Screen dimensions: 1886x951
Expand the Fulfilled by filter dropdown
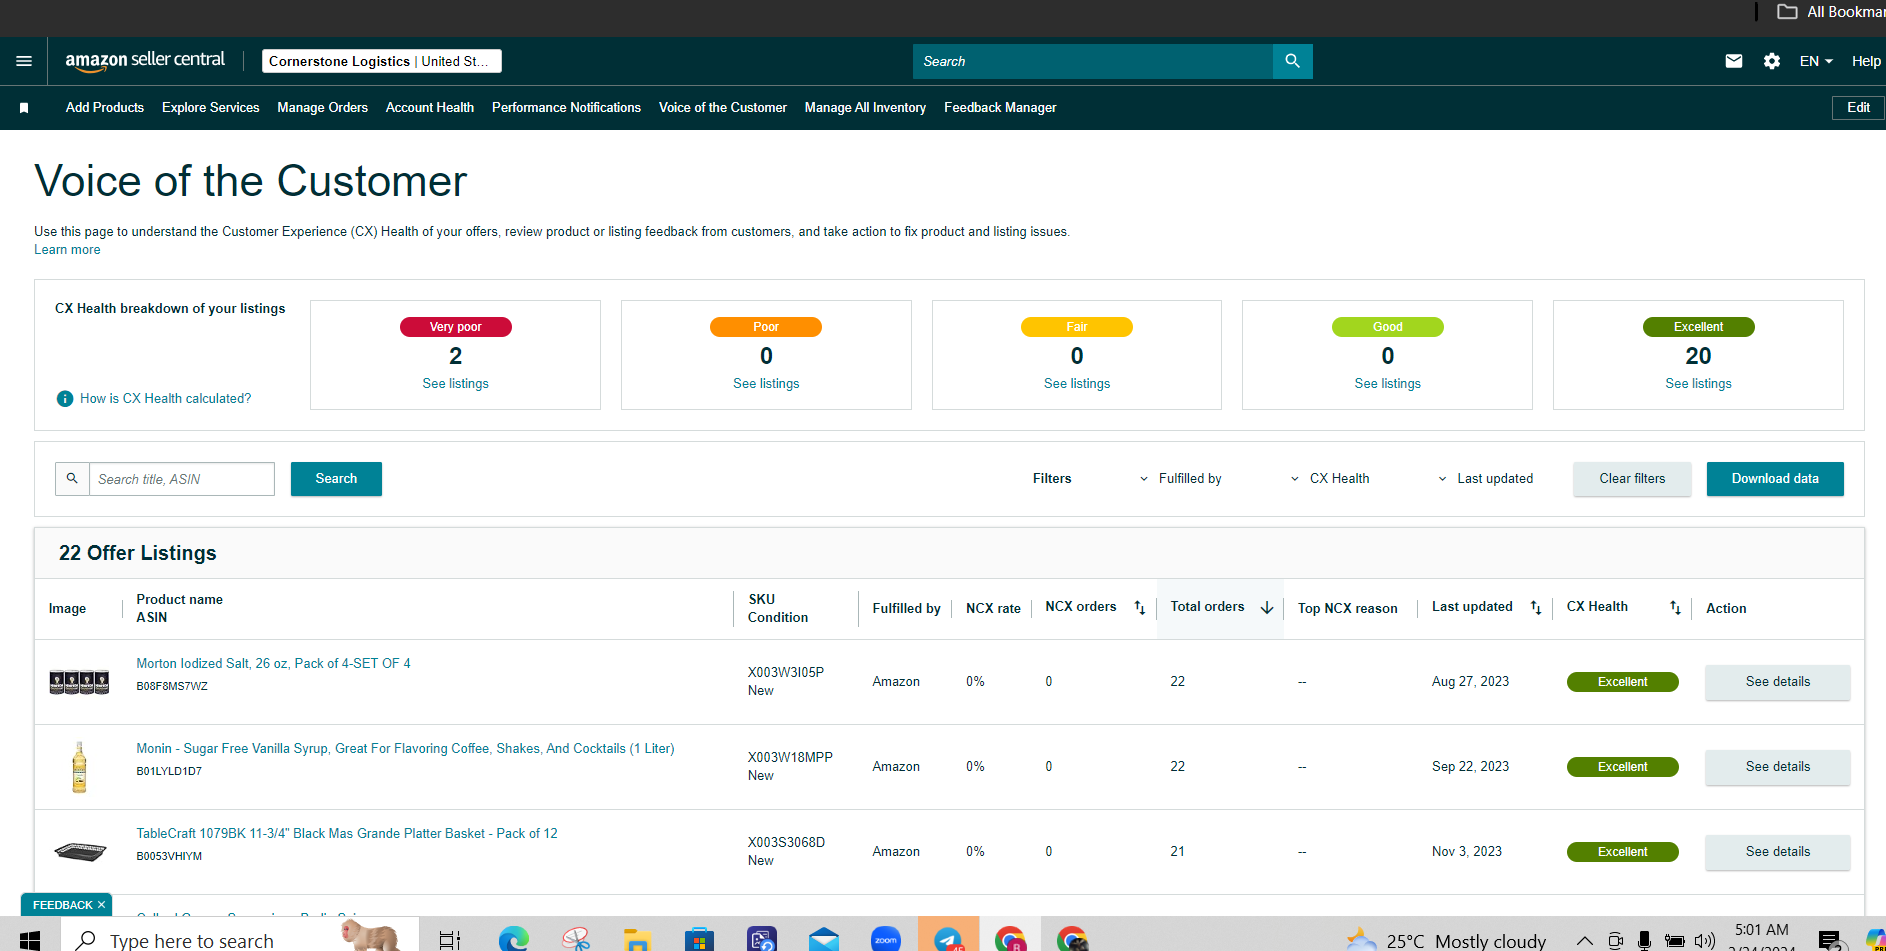[x=1180, y=479]
